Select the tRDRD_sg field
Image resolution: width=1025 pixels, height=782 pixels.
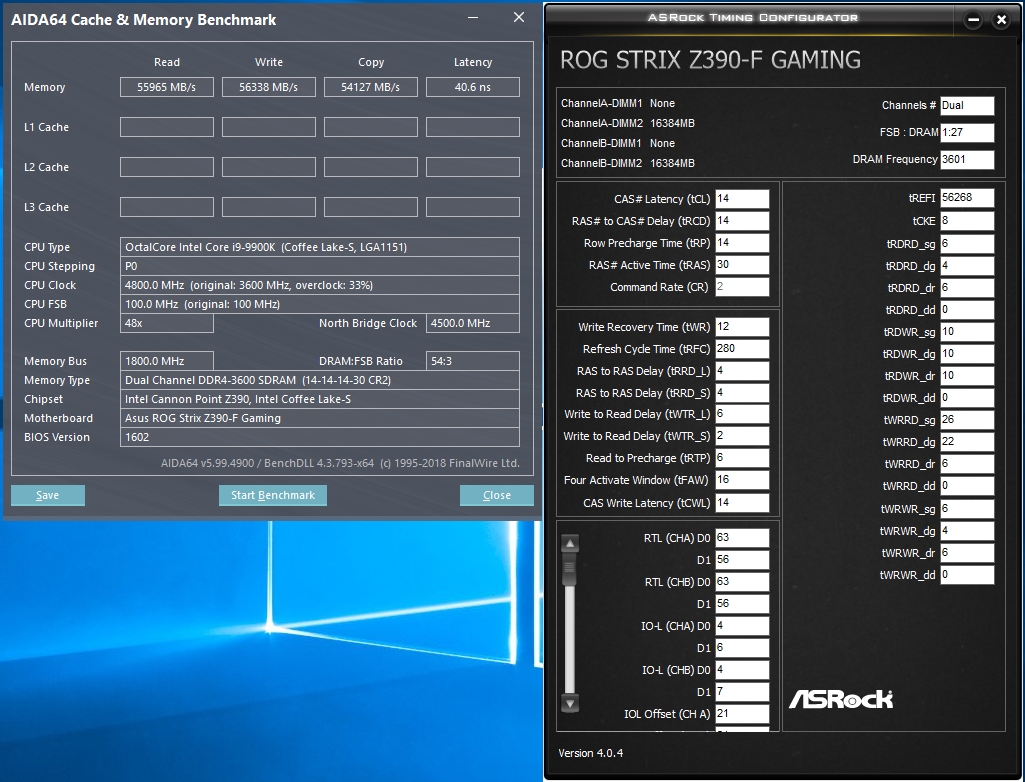coord(967,244)
